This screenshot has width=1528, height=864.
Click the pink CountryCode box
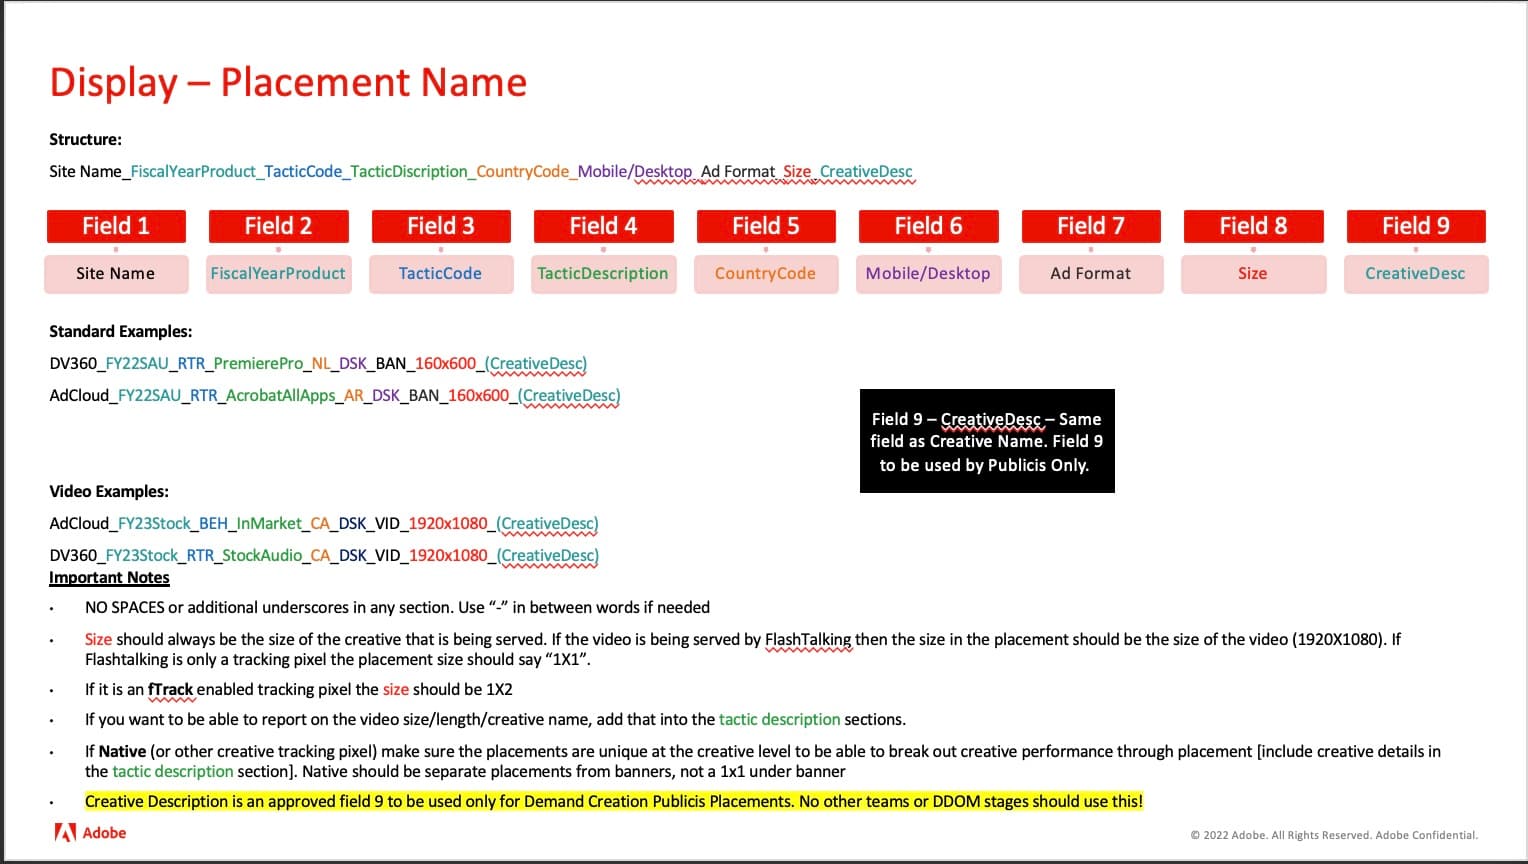pyautogui.click(x=766, y=273)
